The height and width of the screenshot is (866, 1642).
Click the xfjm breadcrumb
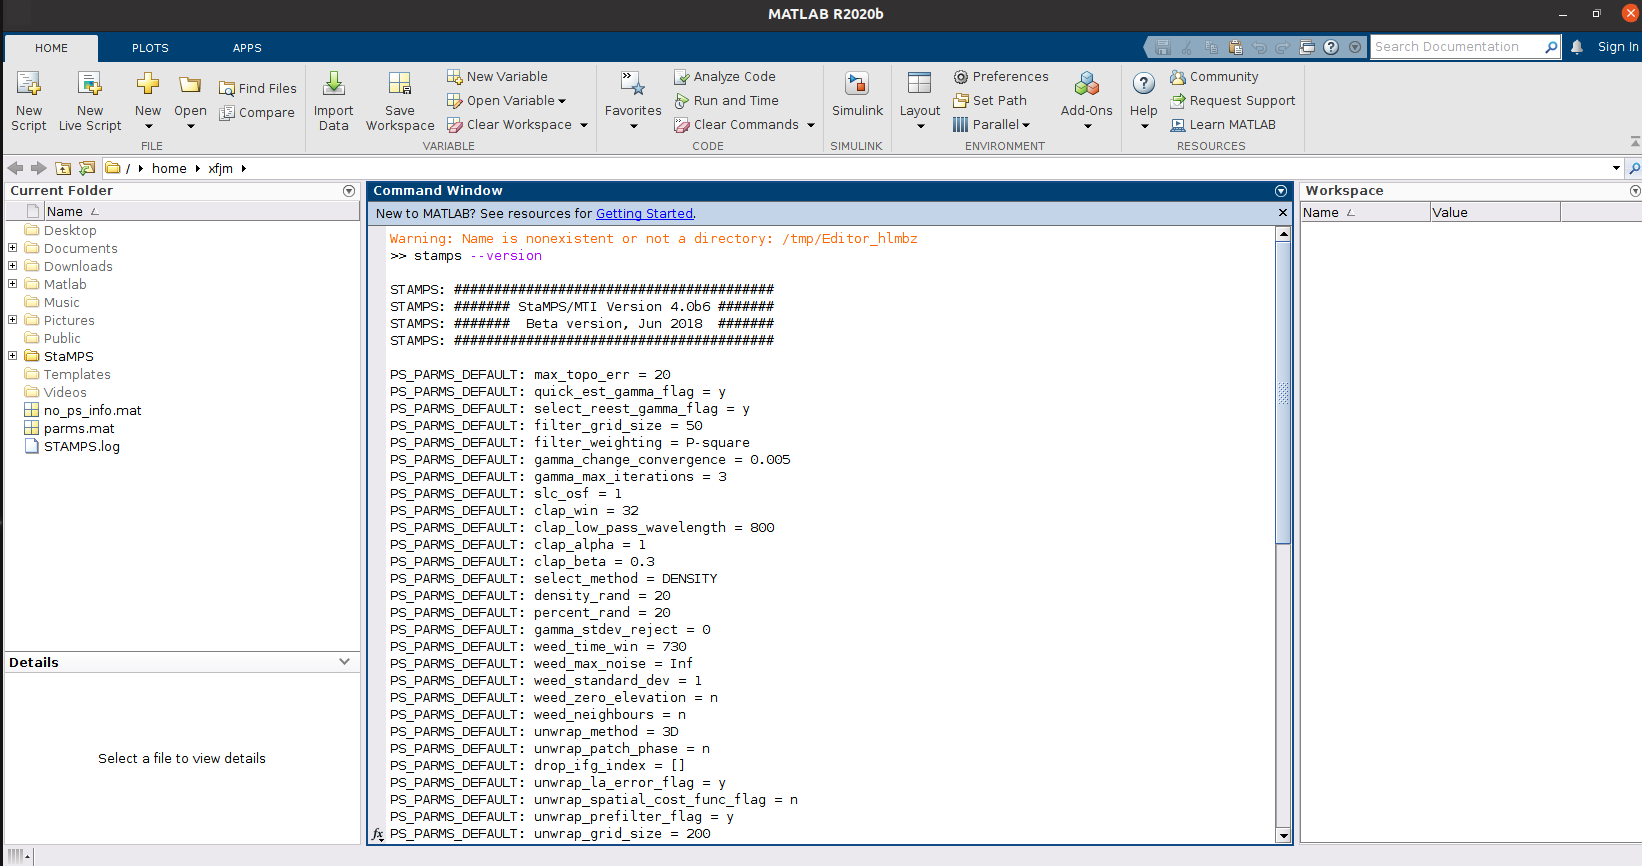[220, 168]
